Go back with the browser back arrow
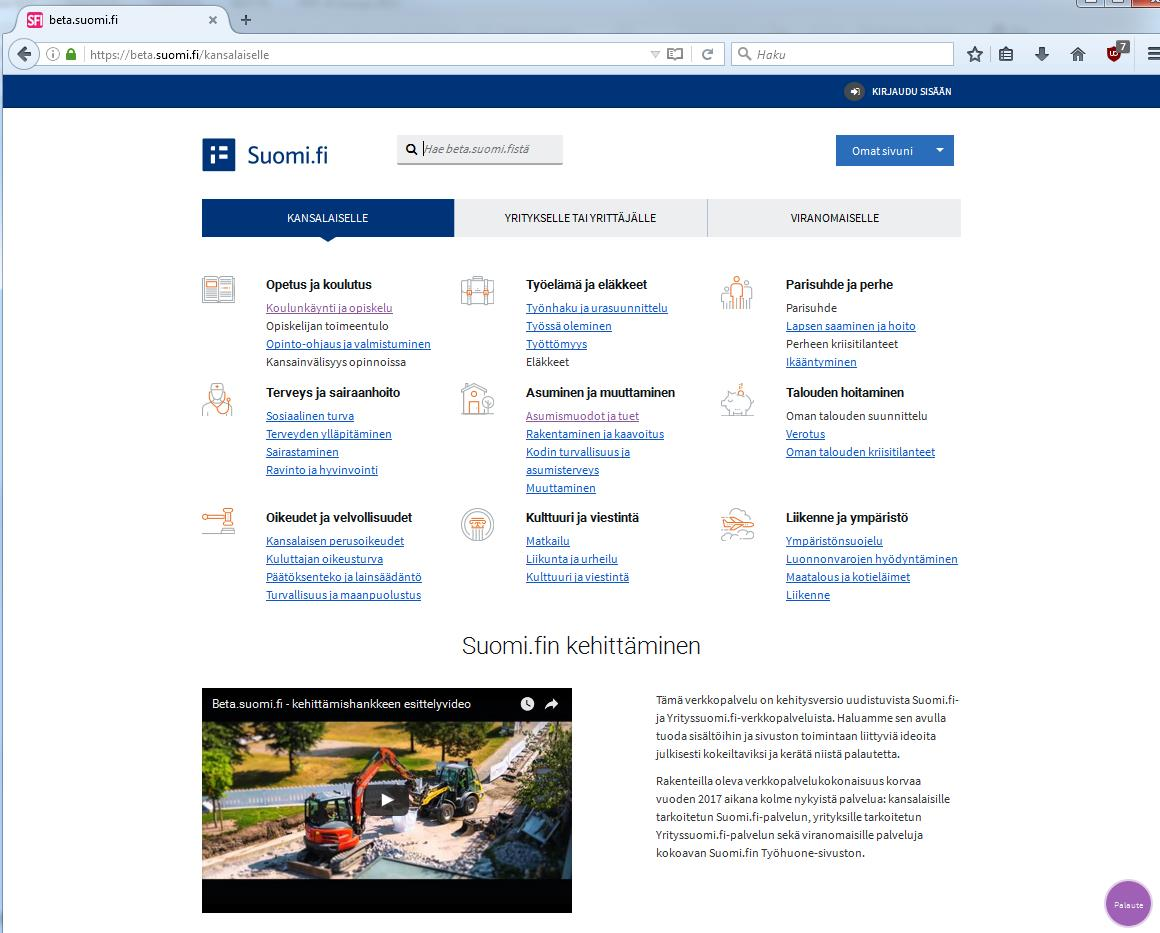This screenshot has height=933, width=1160. tap(24, 54)
